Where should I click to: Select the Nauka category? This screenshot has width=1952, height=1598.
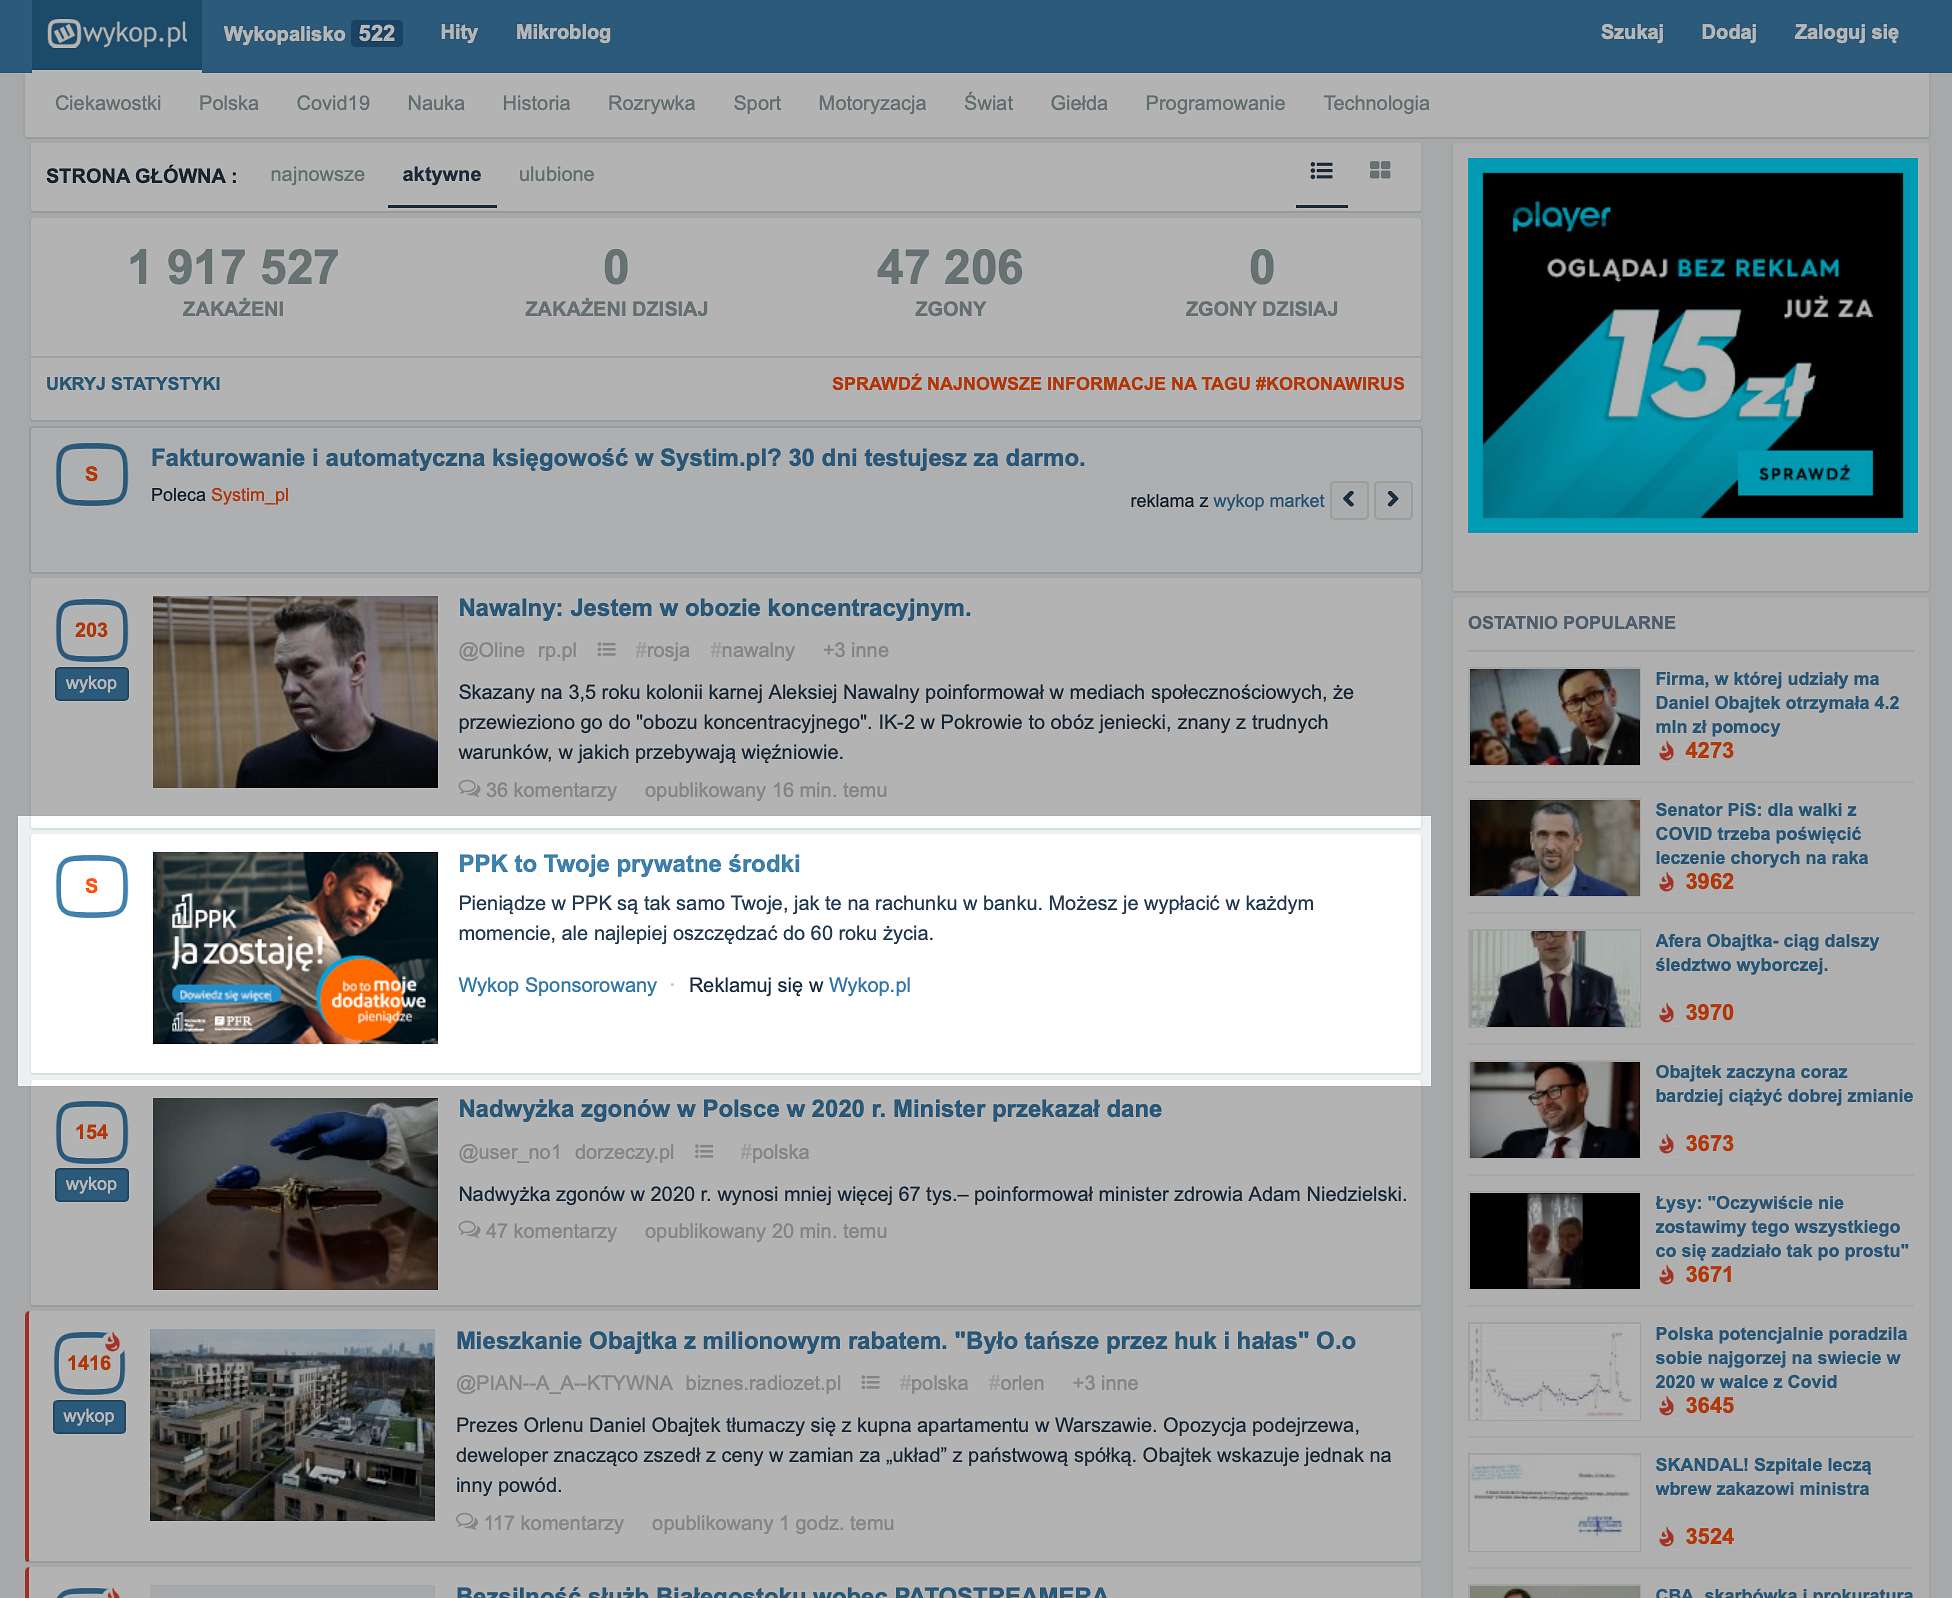pos(436,103)
